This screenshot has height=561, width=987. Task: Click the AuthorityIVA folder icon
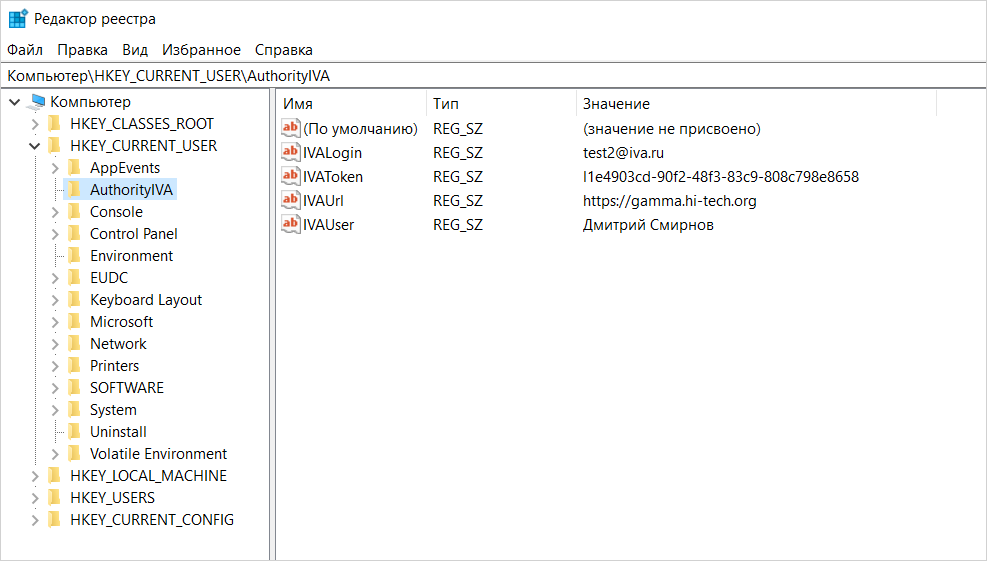pos(74,190)
